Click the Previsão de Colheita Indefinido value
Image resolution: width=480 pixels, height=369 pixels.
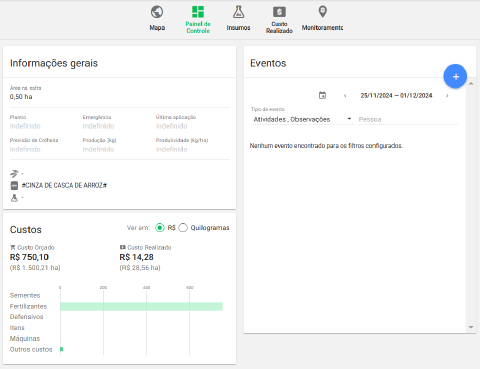(25, 149)
